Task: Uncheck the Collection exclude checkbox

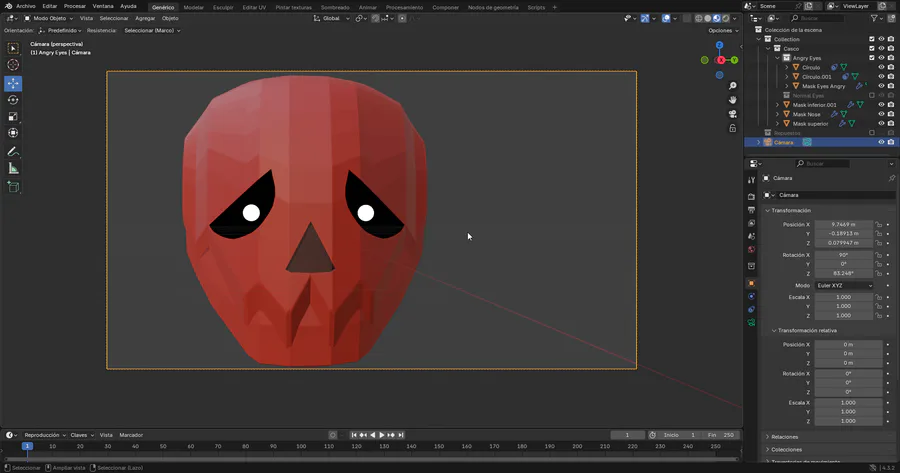Action: tap(872, 39)
